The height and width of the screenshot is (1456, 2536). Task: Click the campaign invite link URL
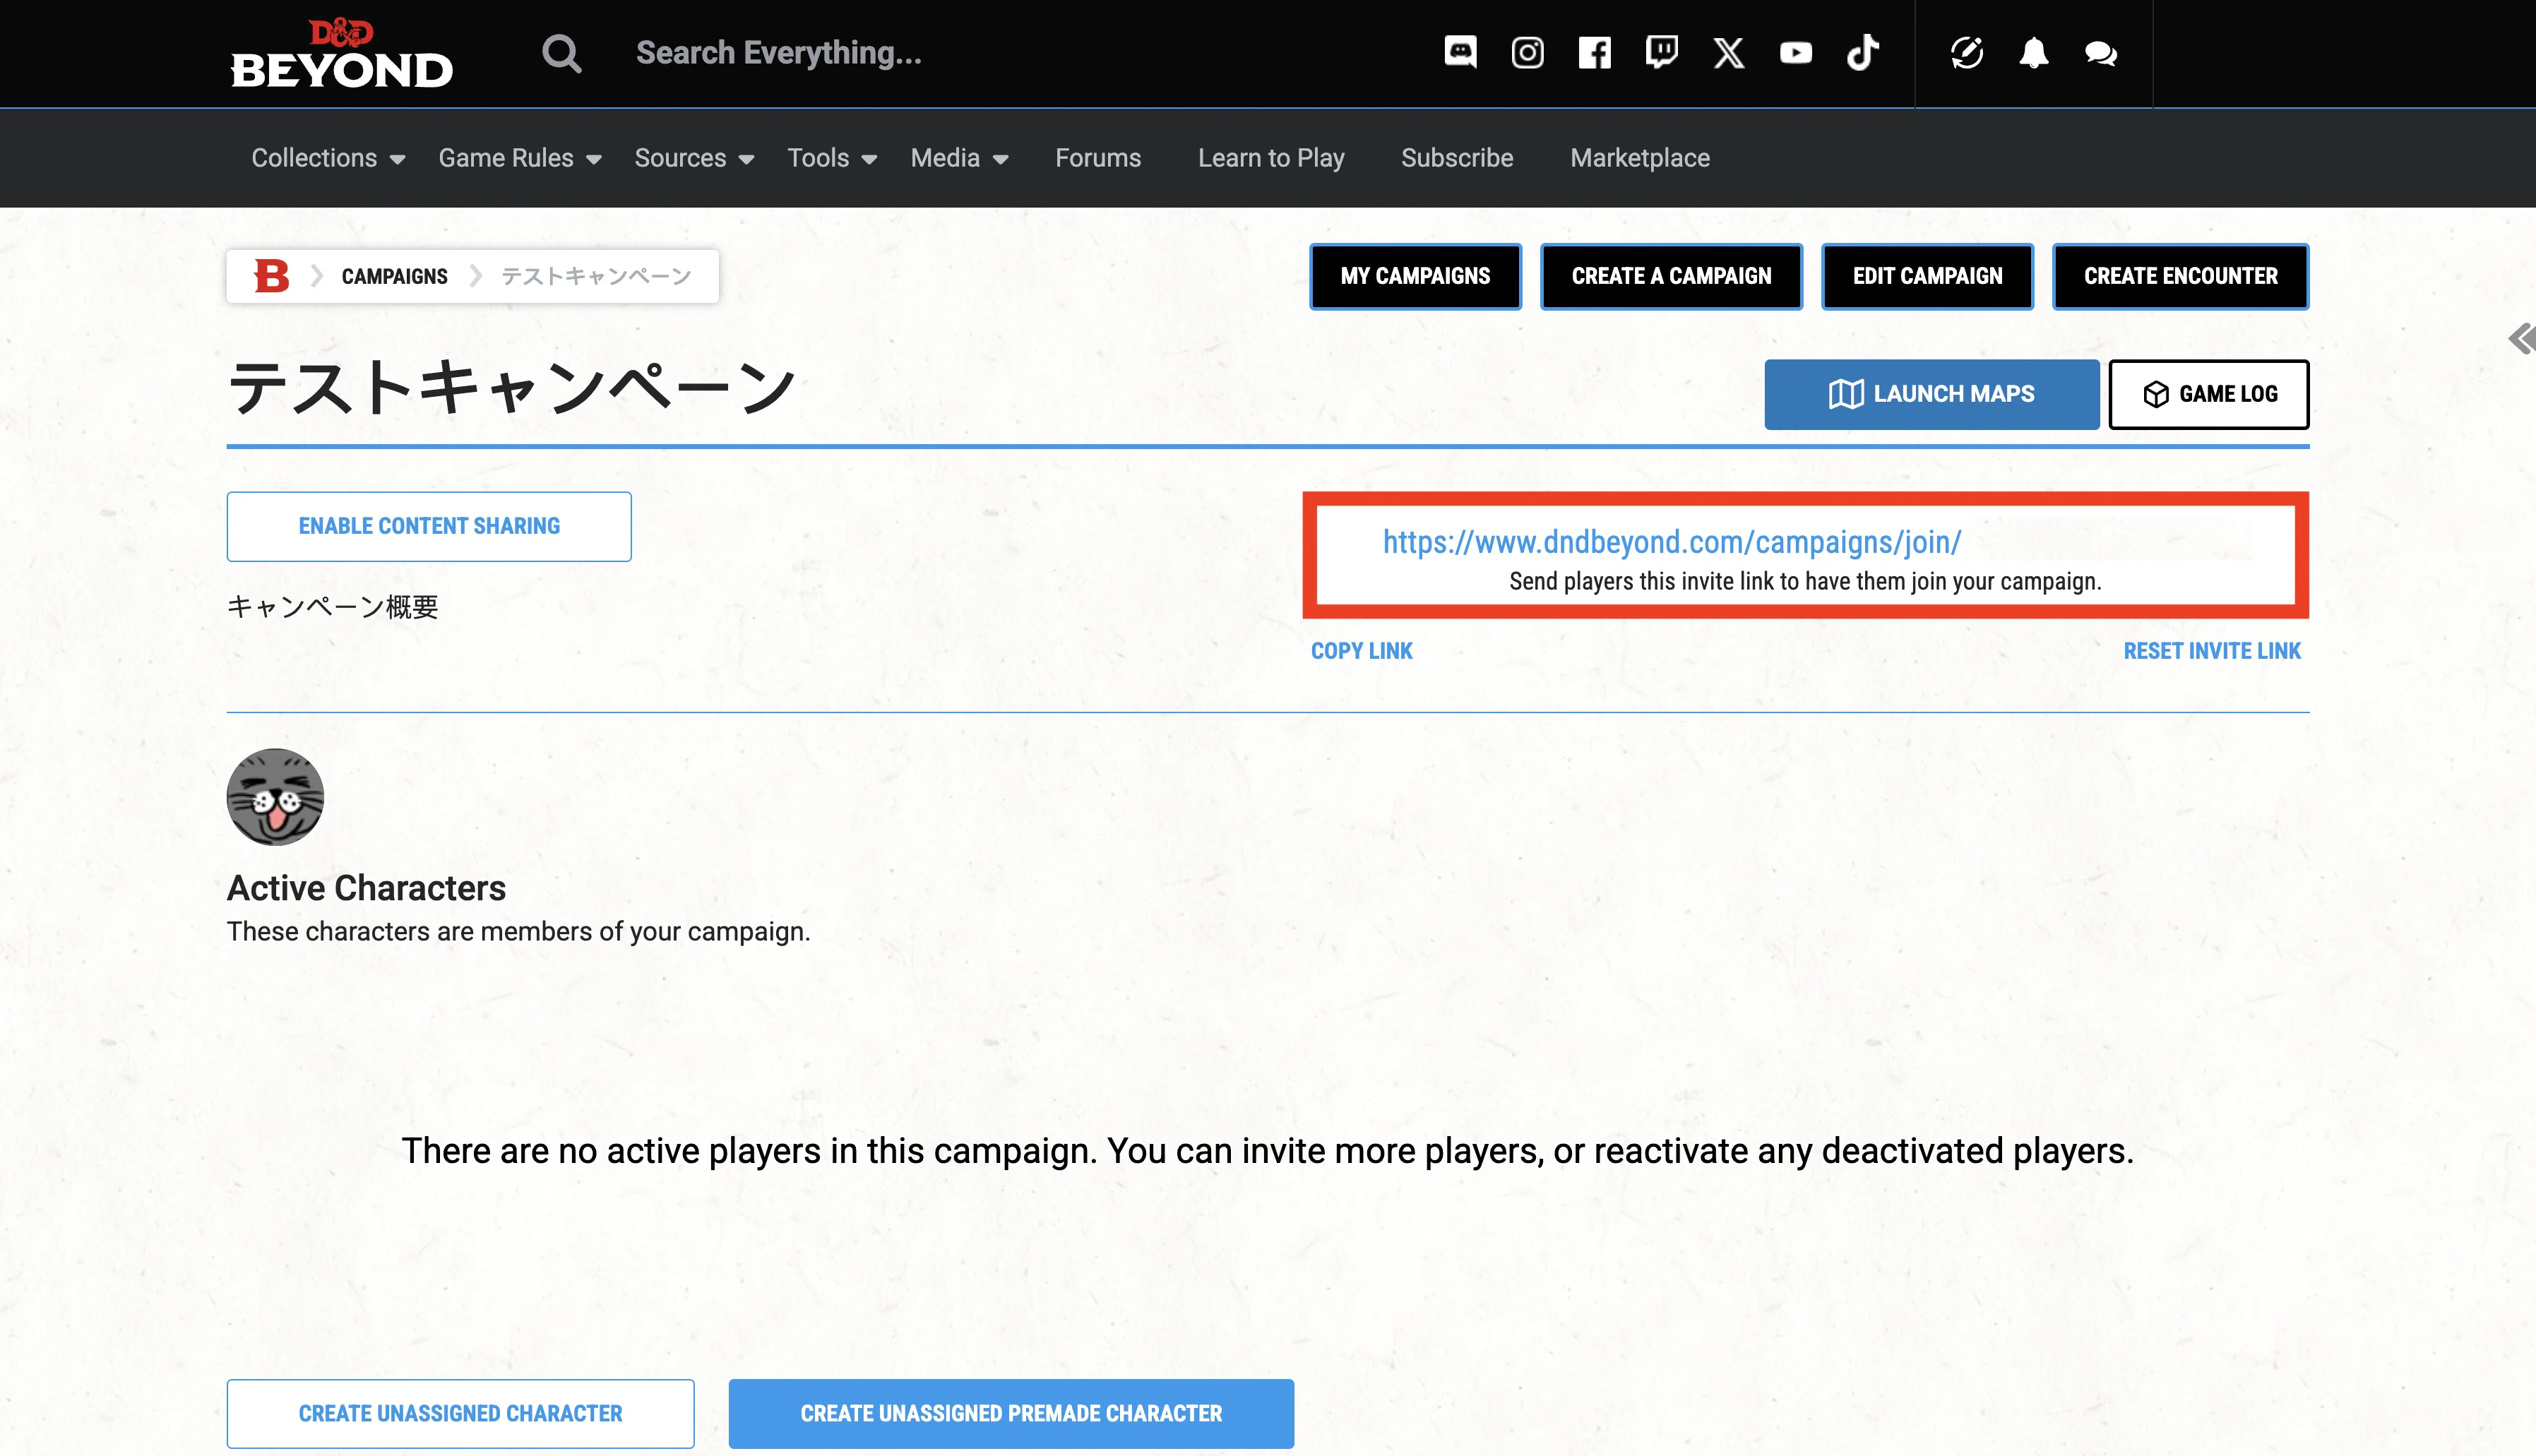[1671, 542]
